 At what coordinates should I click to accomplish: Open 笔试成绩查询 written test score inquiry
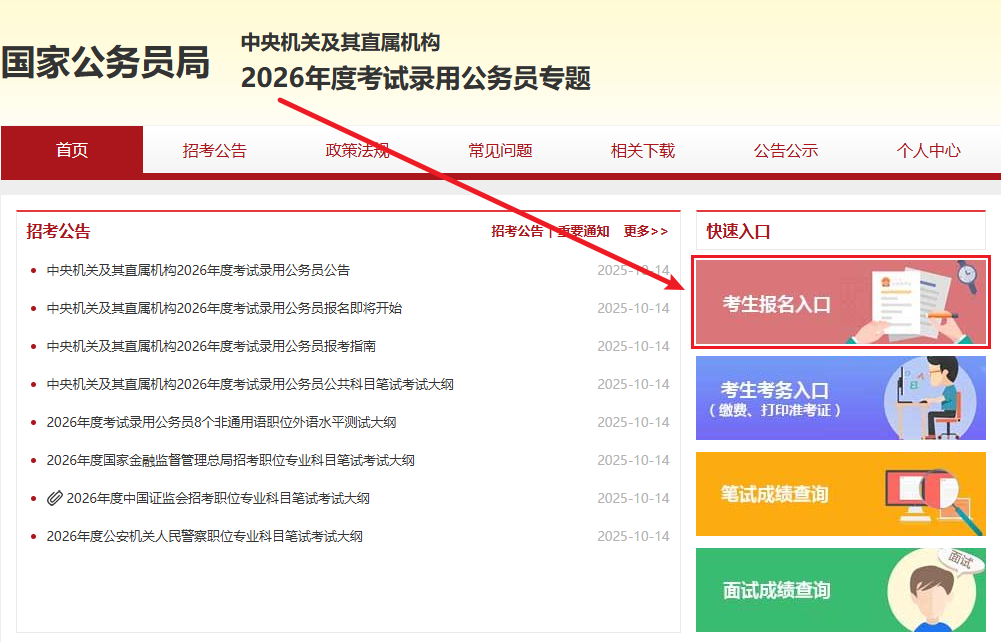coord(840,494)
